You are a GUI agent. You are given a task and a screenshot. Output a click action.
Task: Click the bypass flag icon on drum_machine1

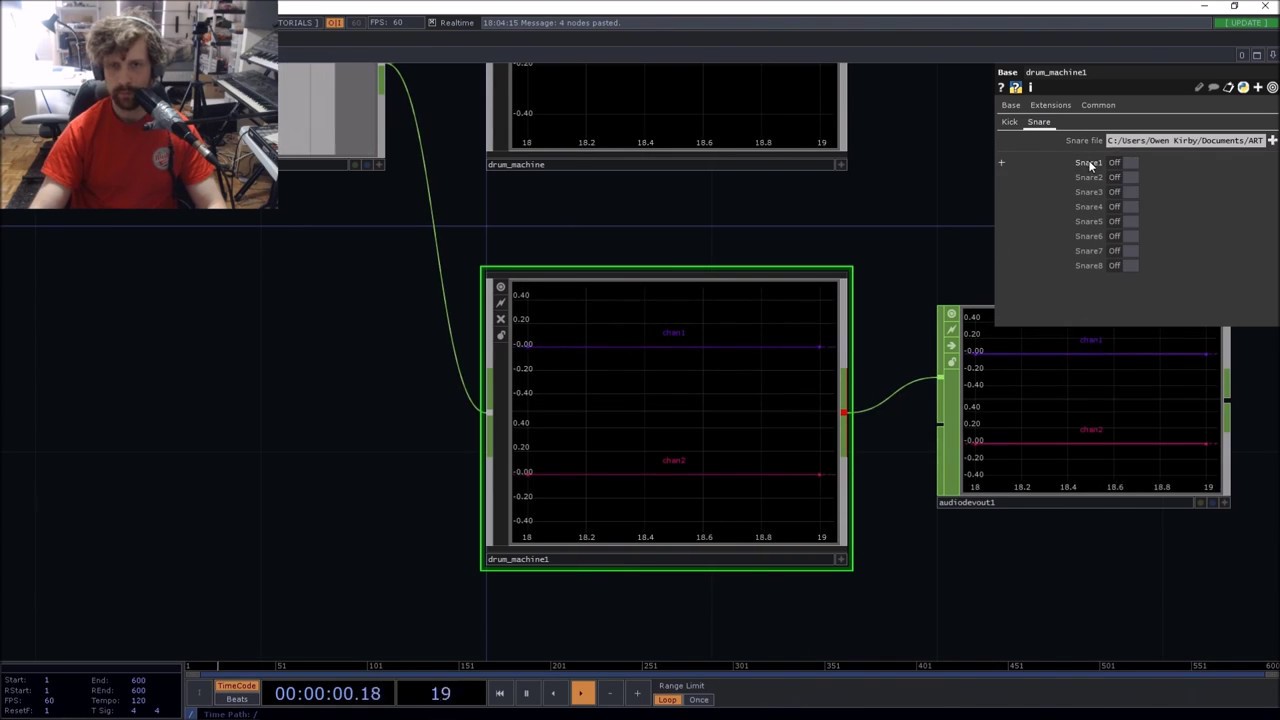pos(501,303)
